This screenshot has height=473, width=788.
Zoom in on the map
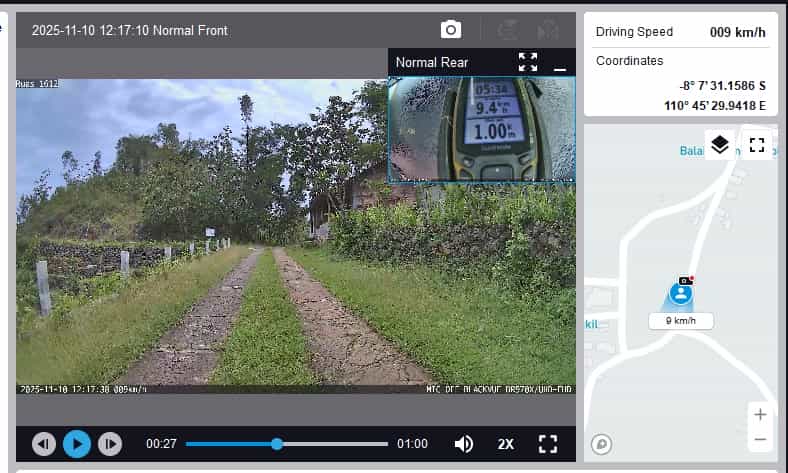[760, 414]
